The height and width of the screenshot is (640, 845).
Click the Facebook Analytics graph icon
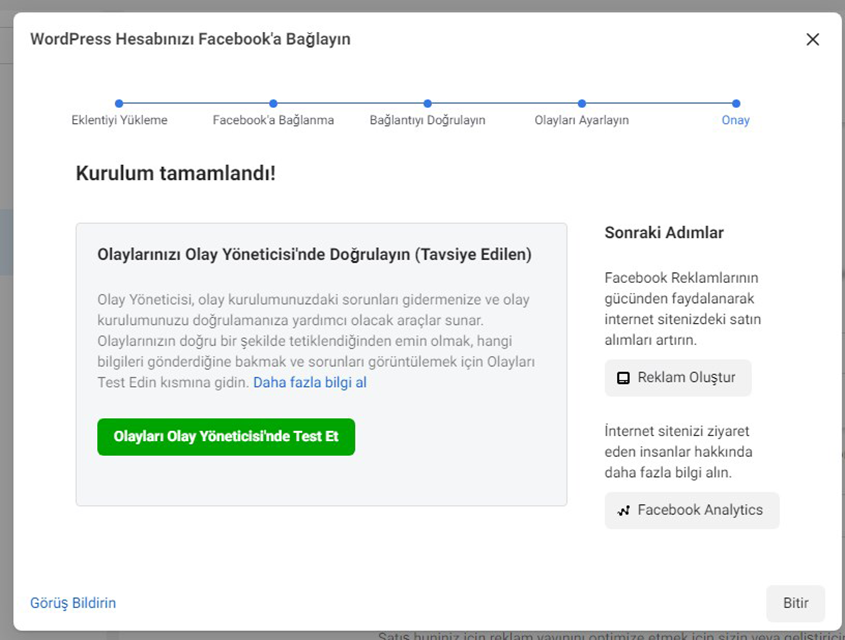point(623,510)
